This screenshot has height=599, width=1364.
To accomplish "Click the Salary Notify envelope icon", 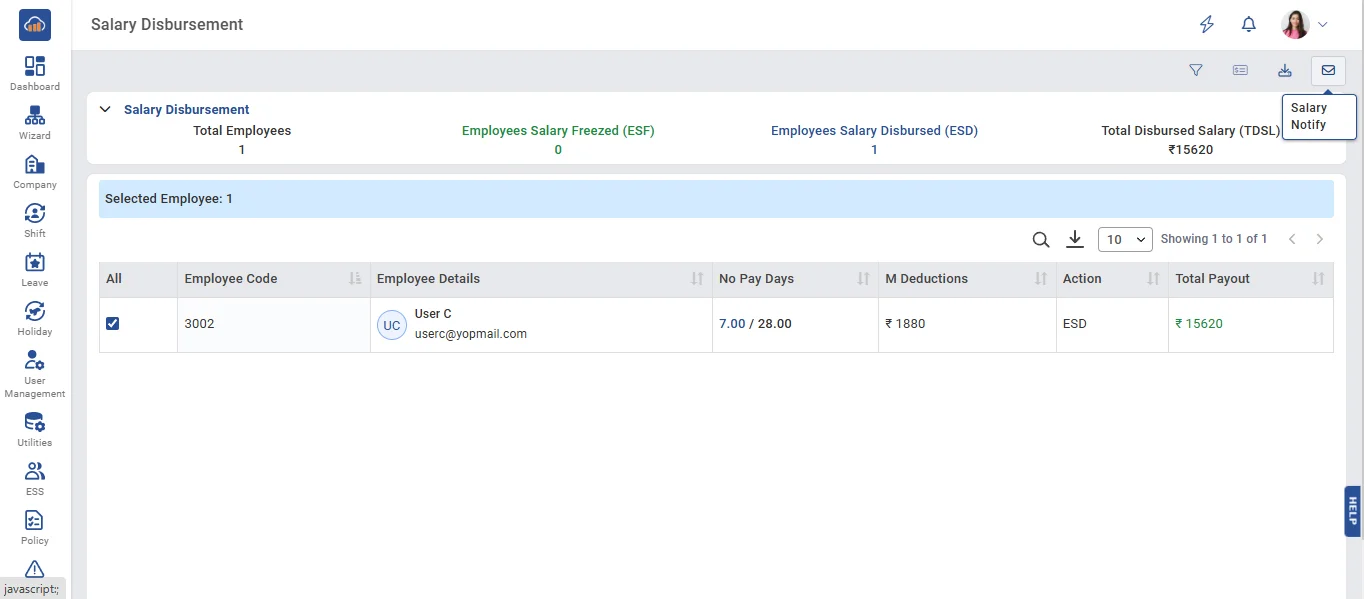I will coord(1328,70).
